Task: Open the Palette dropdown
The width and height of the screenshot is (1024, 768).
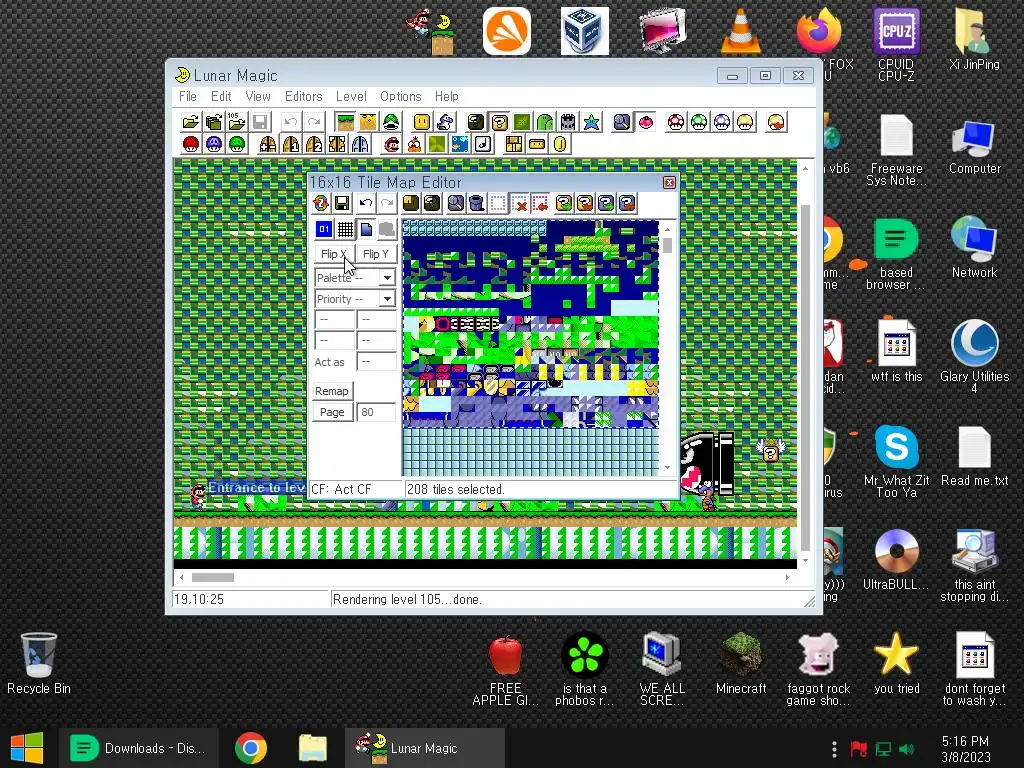Action: (x=355, y=278)
